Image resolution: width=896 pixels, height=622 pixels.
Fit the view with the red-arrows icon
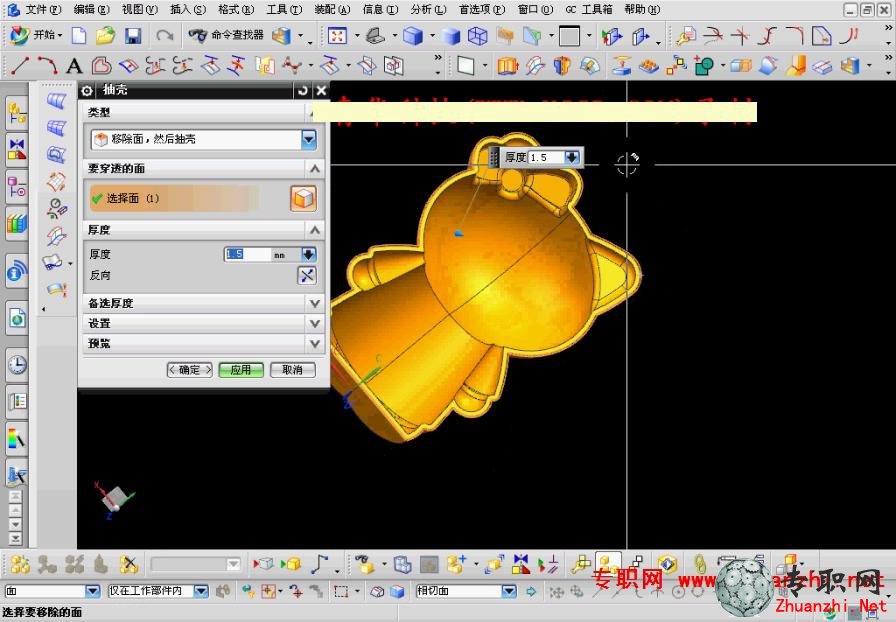tap(337, 37)
